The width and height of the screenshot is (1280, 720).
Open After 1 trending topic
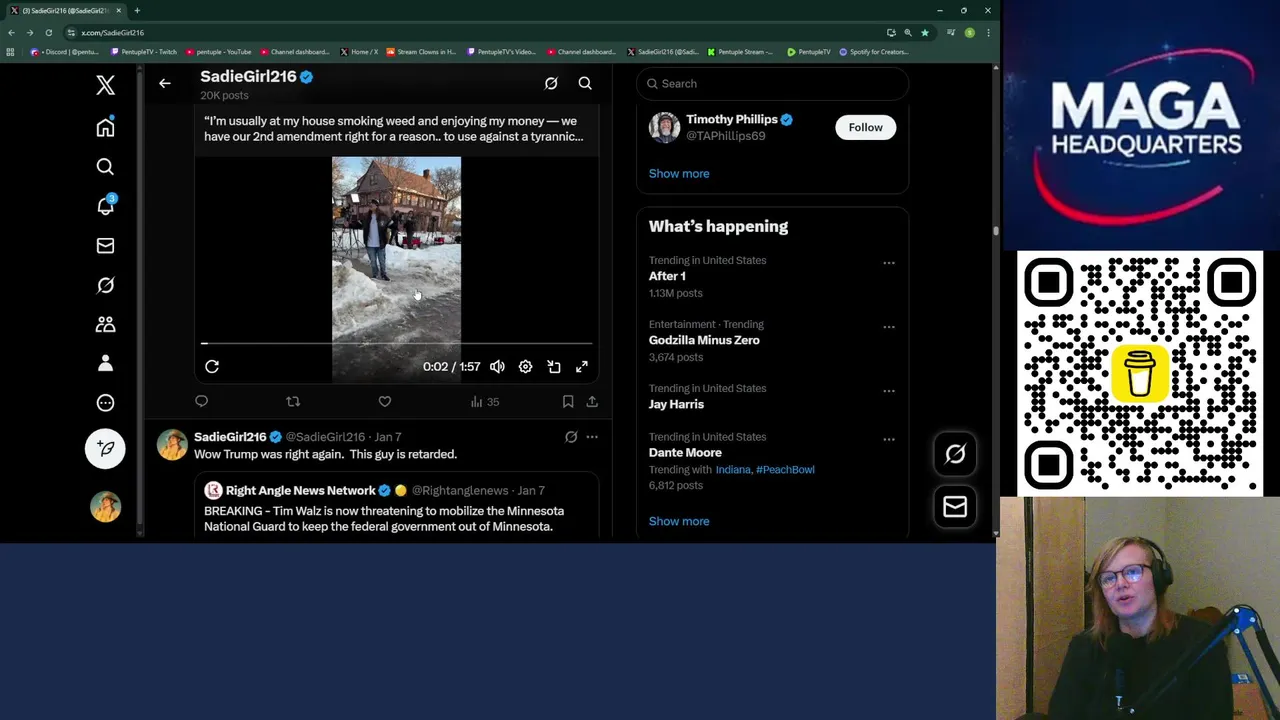click(x=667, y=276)
